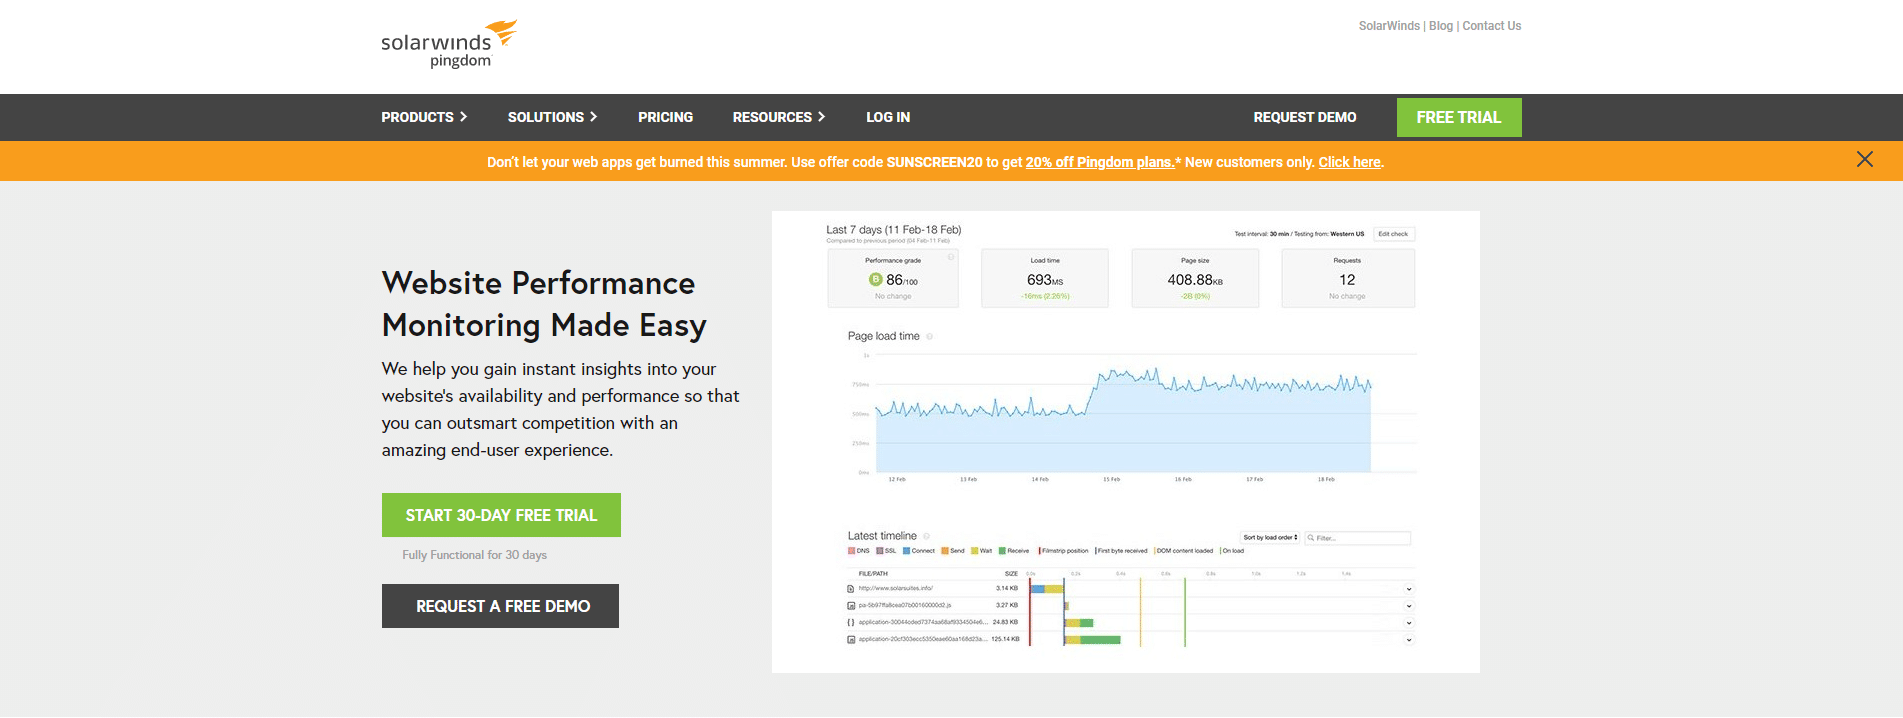
Task: Expand the solarsuites.info timeline row
Action: click(x=1408, y=589)
